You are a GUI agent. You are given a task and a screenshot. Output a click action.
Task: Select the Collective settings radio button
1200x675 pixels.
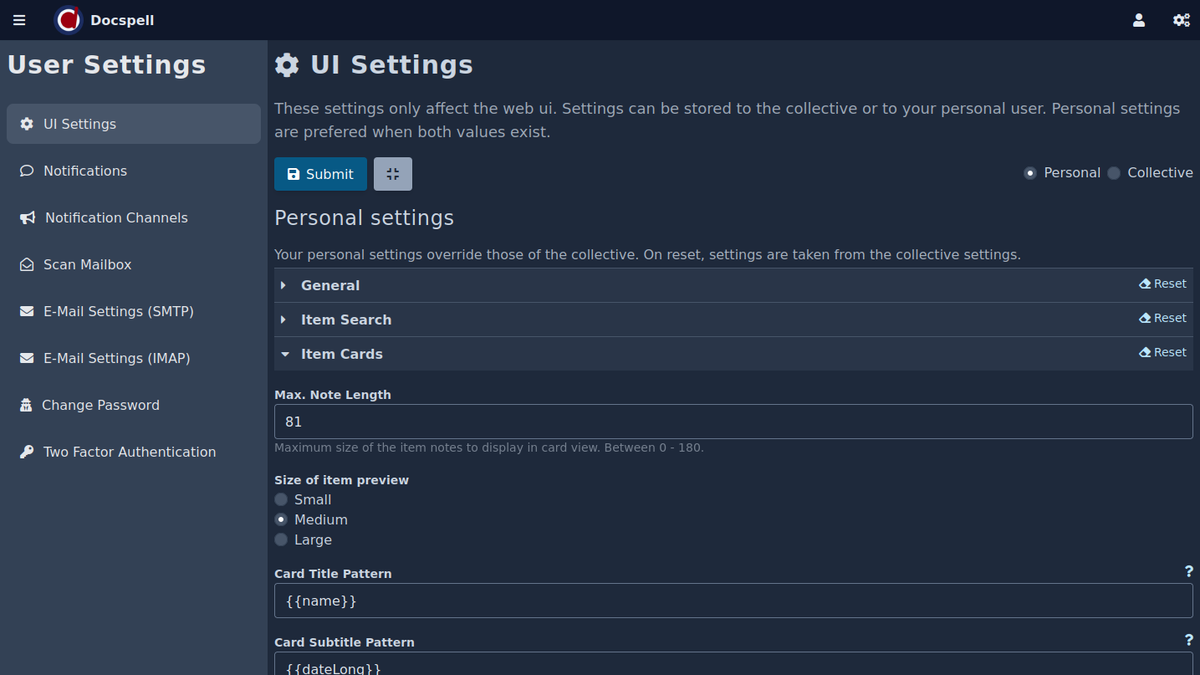(1114, 173)
